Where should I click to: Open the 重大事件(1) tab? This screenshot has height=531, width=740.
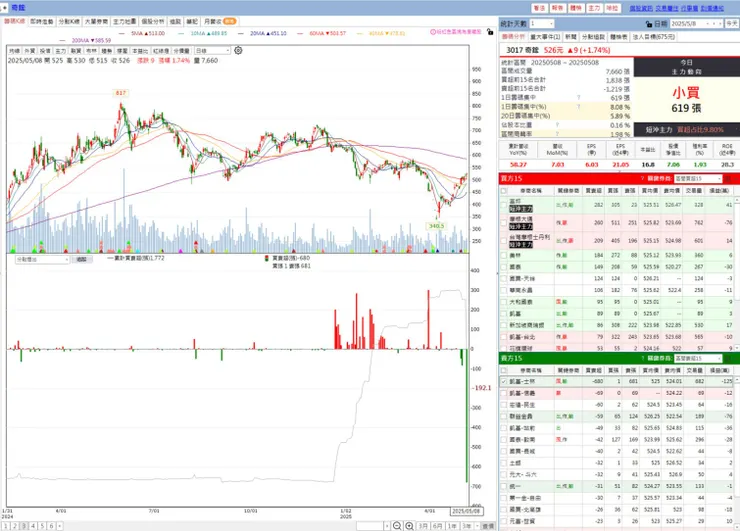545,37
